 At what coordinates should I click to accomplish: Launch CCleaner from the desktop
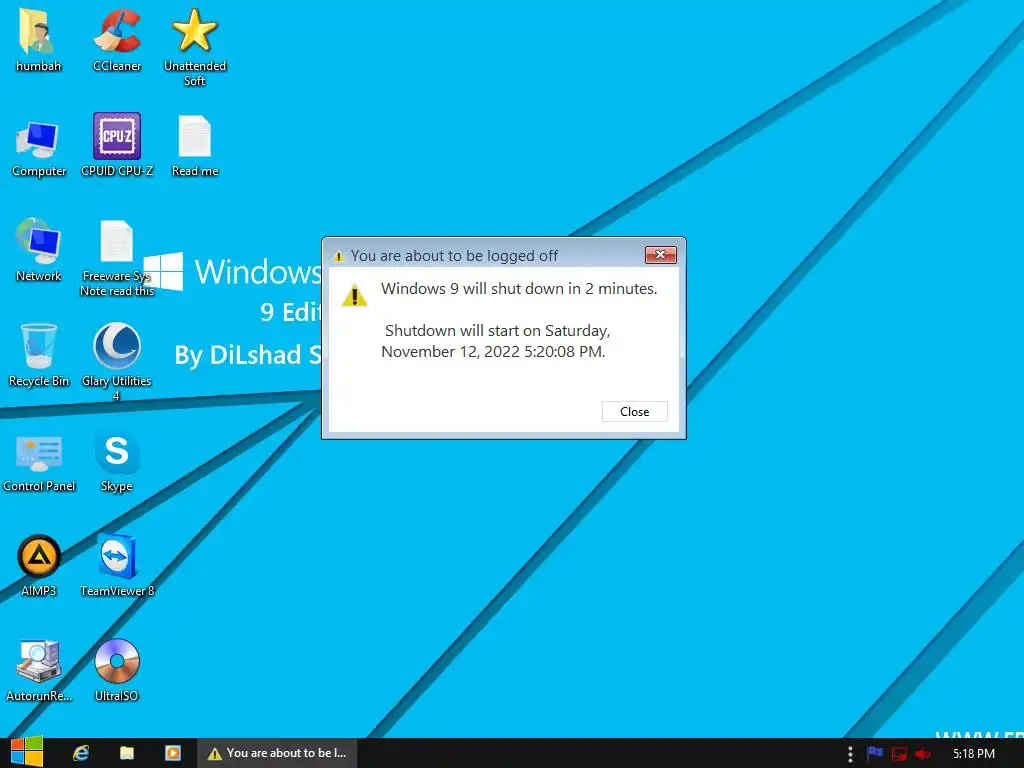[117, 40]
